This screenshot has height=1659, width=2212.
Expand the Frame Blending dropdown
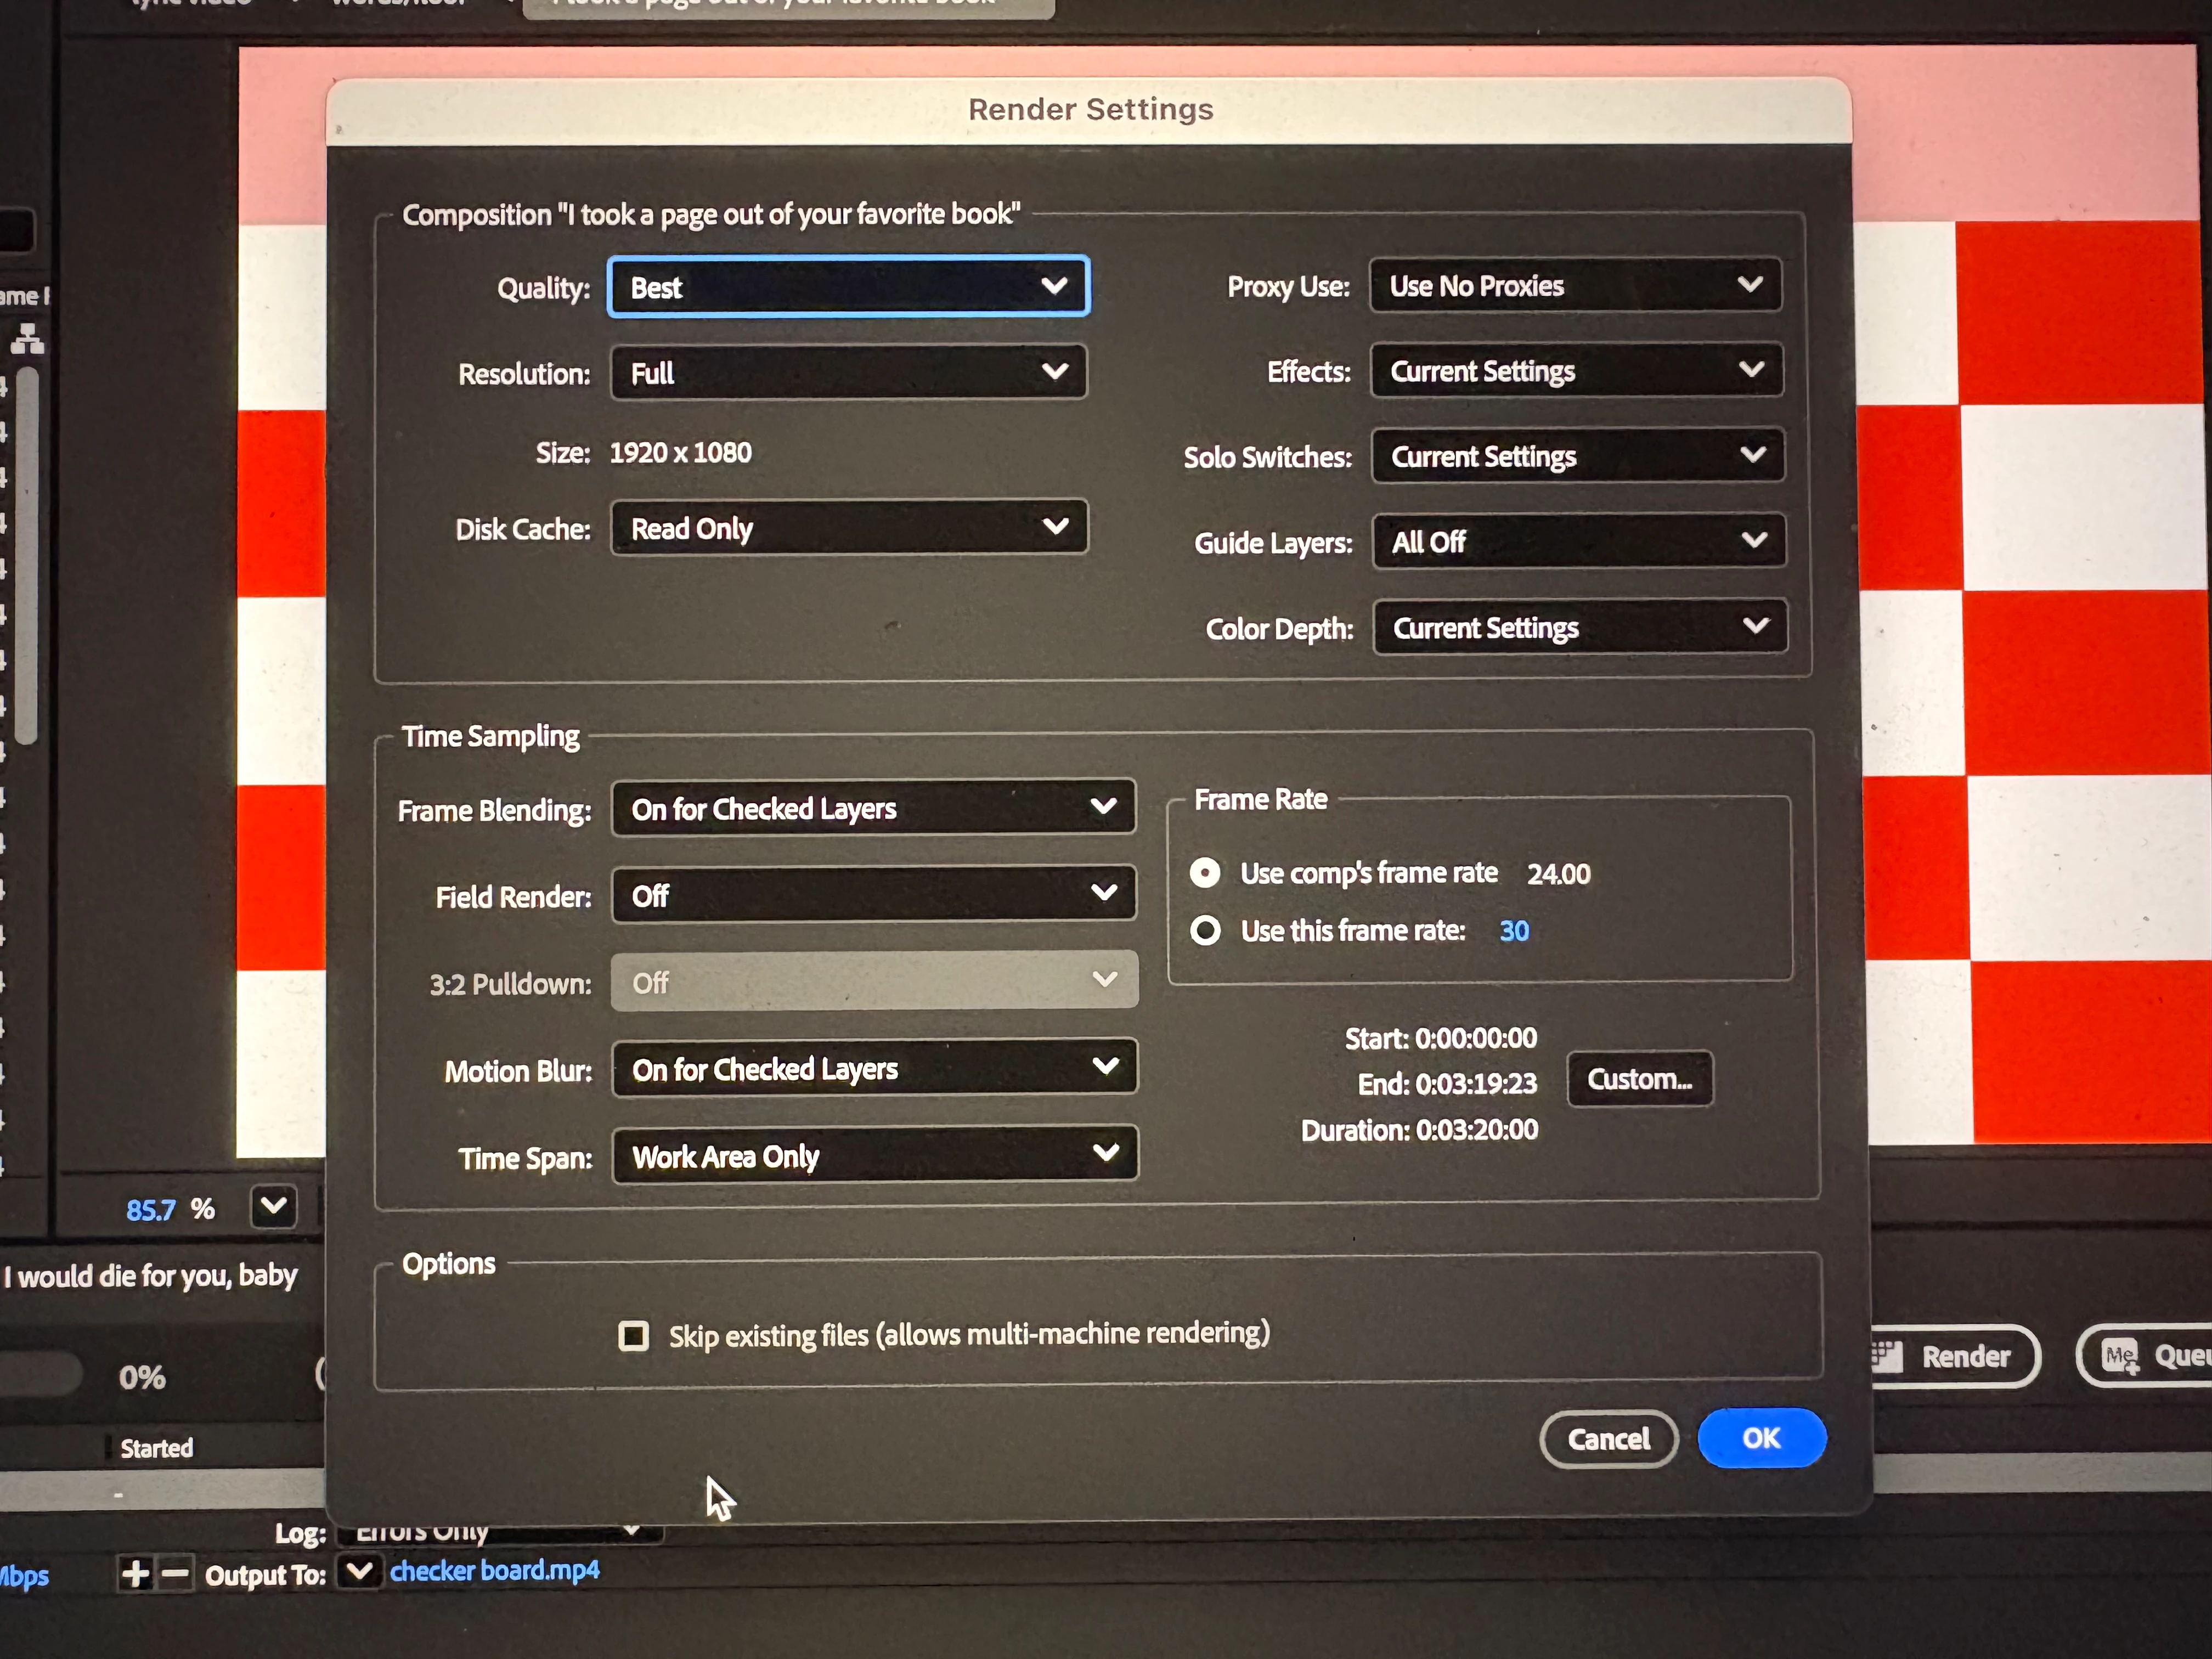click(872, 808)
